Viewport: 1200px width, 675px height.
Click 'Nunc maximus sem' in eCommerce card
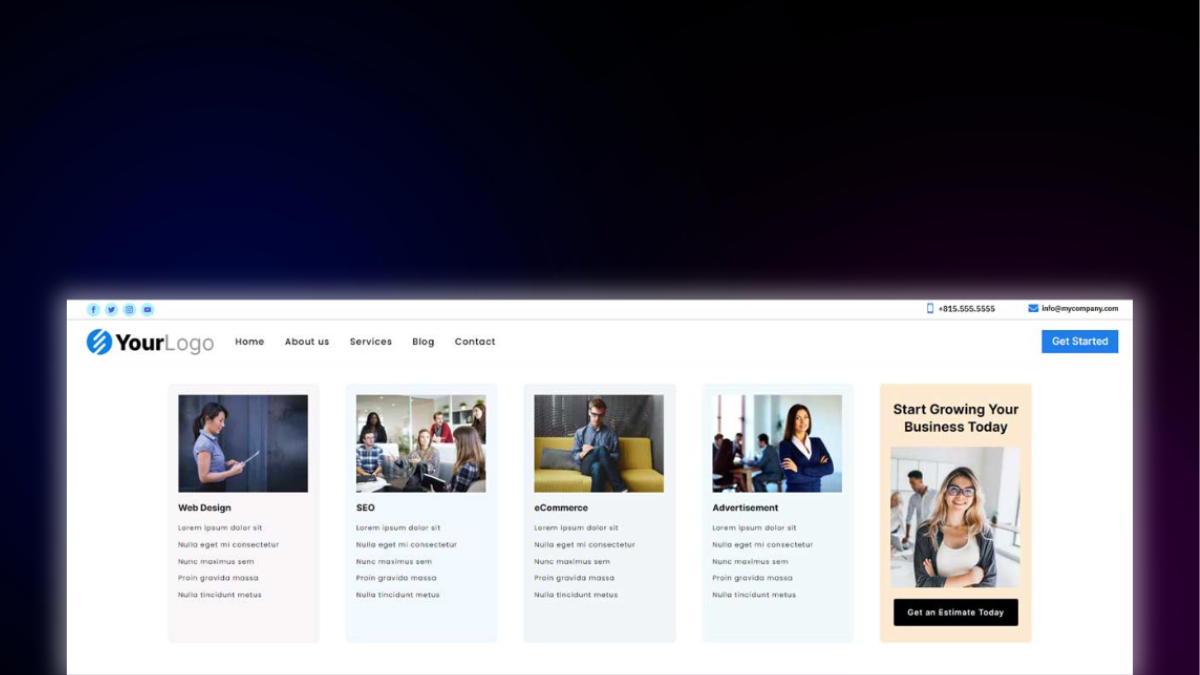point(572,562)
